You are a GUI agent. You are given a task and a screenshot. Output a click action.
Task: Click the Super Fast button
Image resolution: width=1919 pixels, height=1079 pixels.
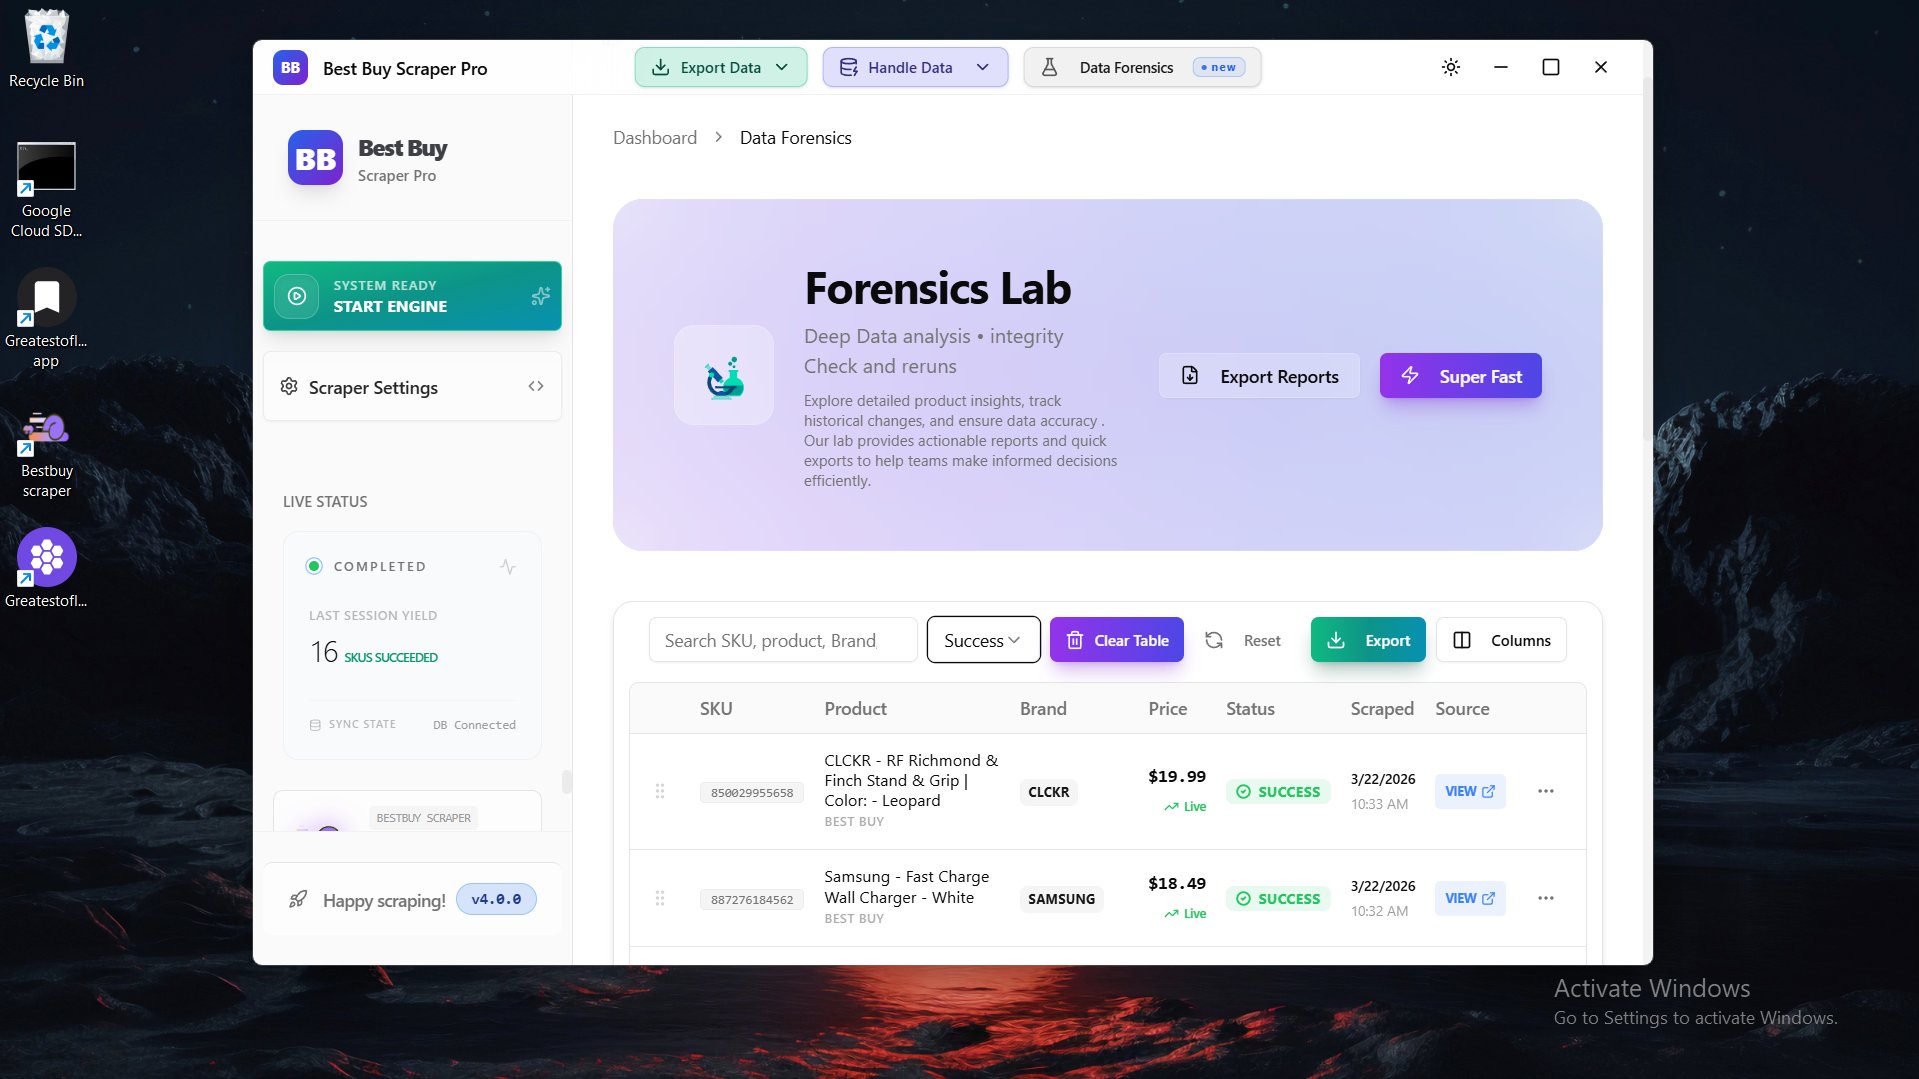[1461, 376]
